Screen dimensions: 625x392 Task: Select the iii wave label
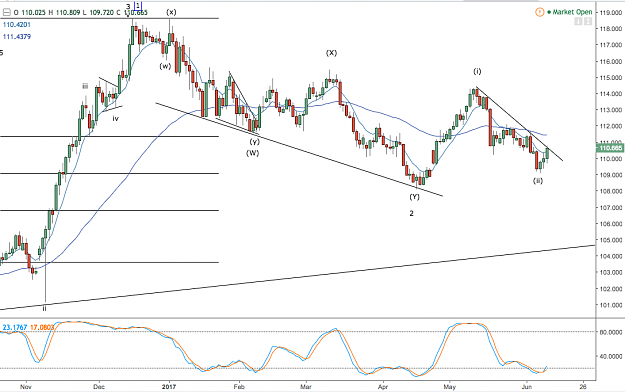[x=85, y=87]
